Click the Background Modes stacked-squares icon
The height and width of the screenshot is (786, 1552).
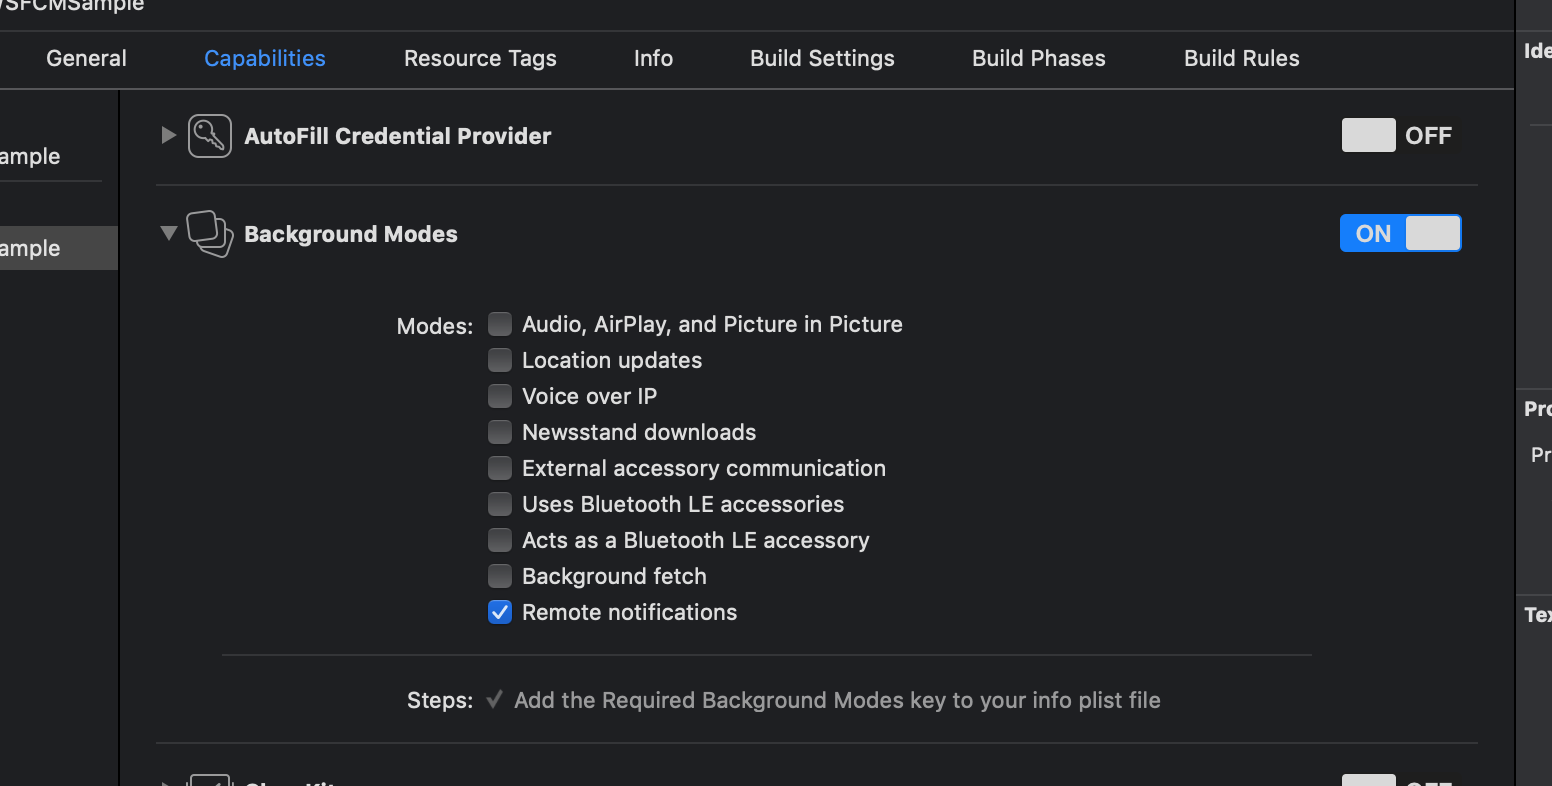click(x=210, y=234)
